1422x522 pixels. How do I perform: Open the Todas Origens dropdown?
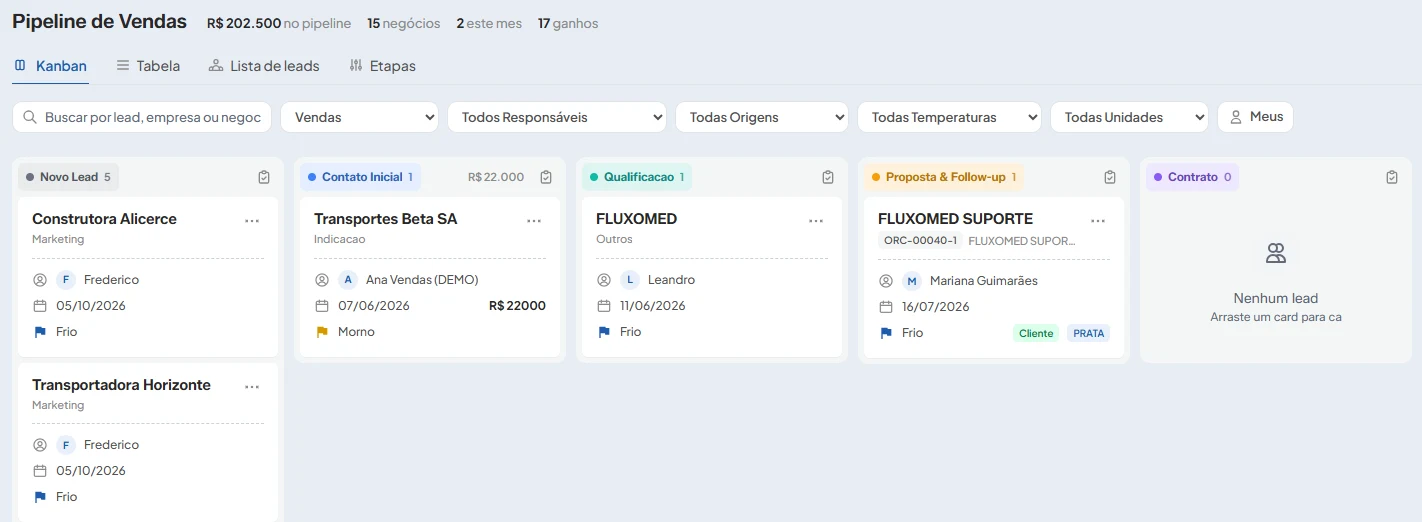tap(762, 117)
